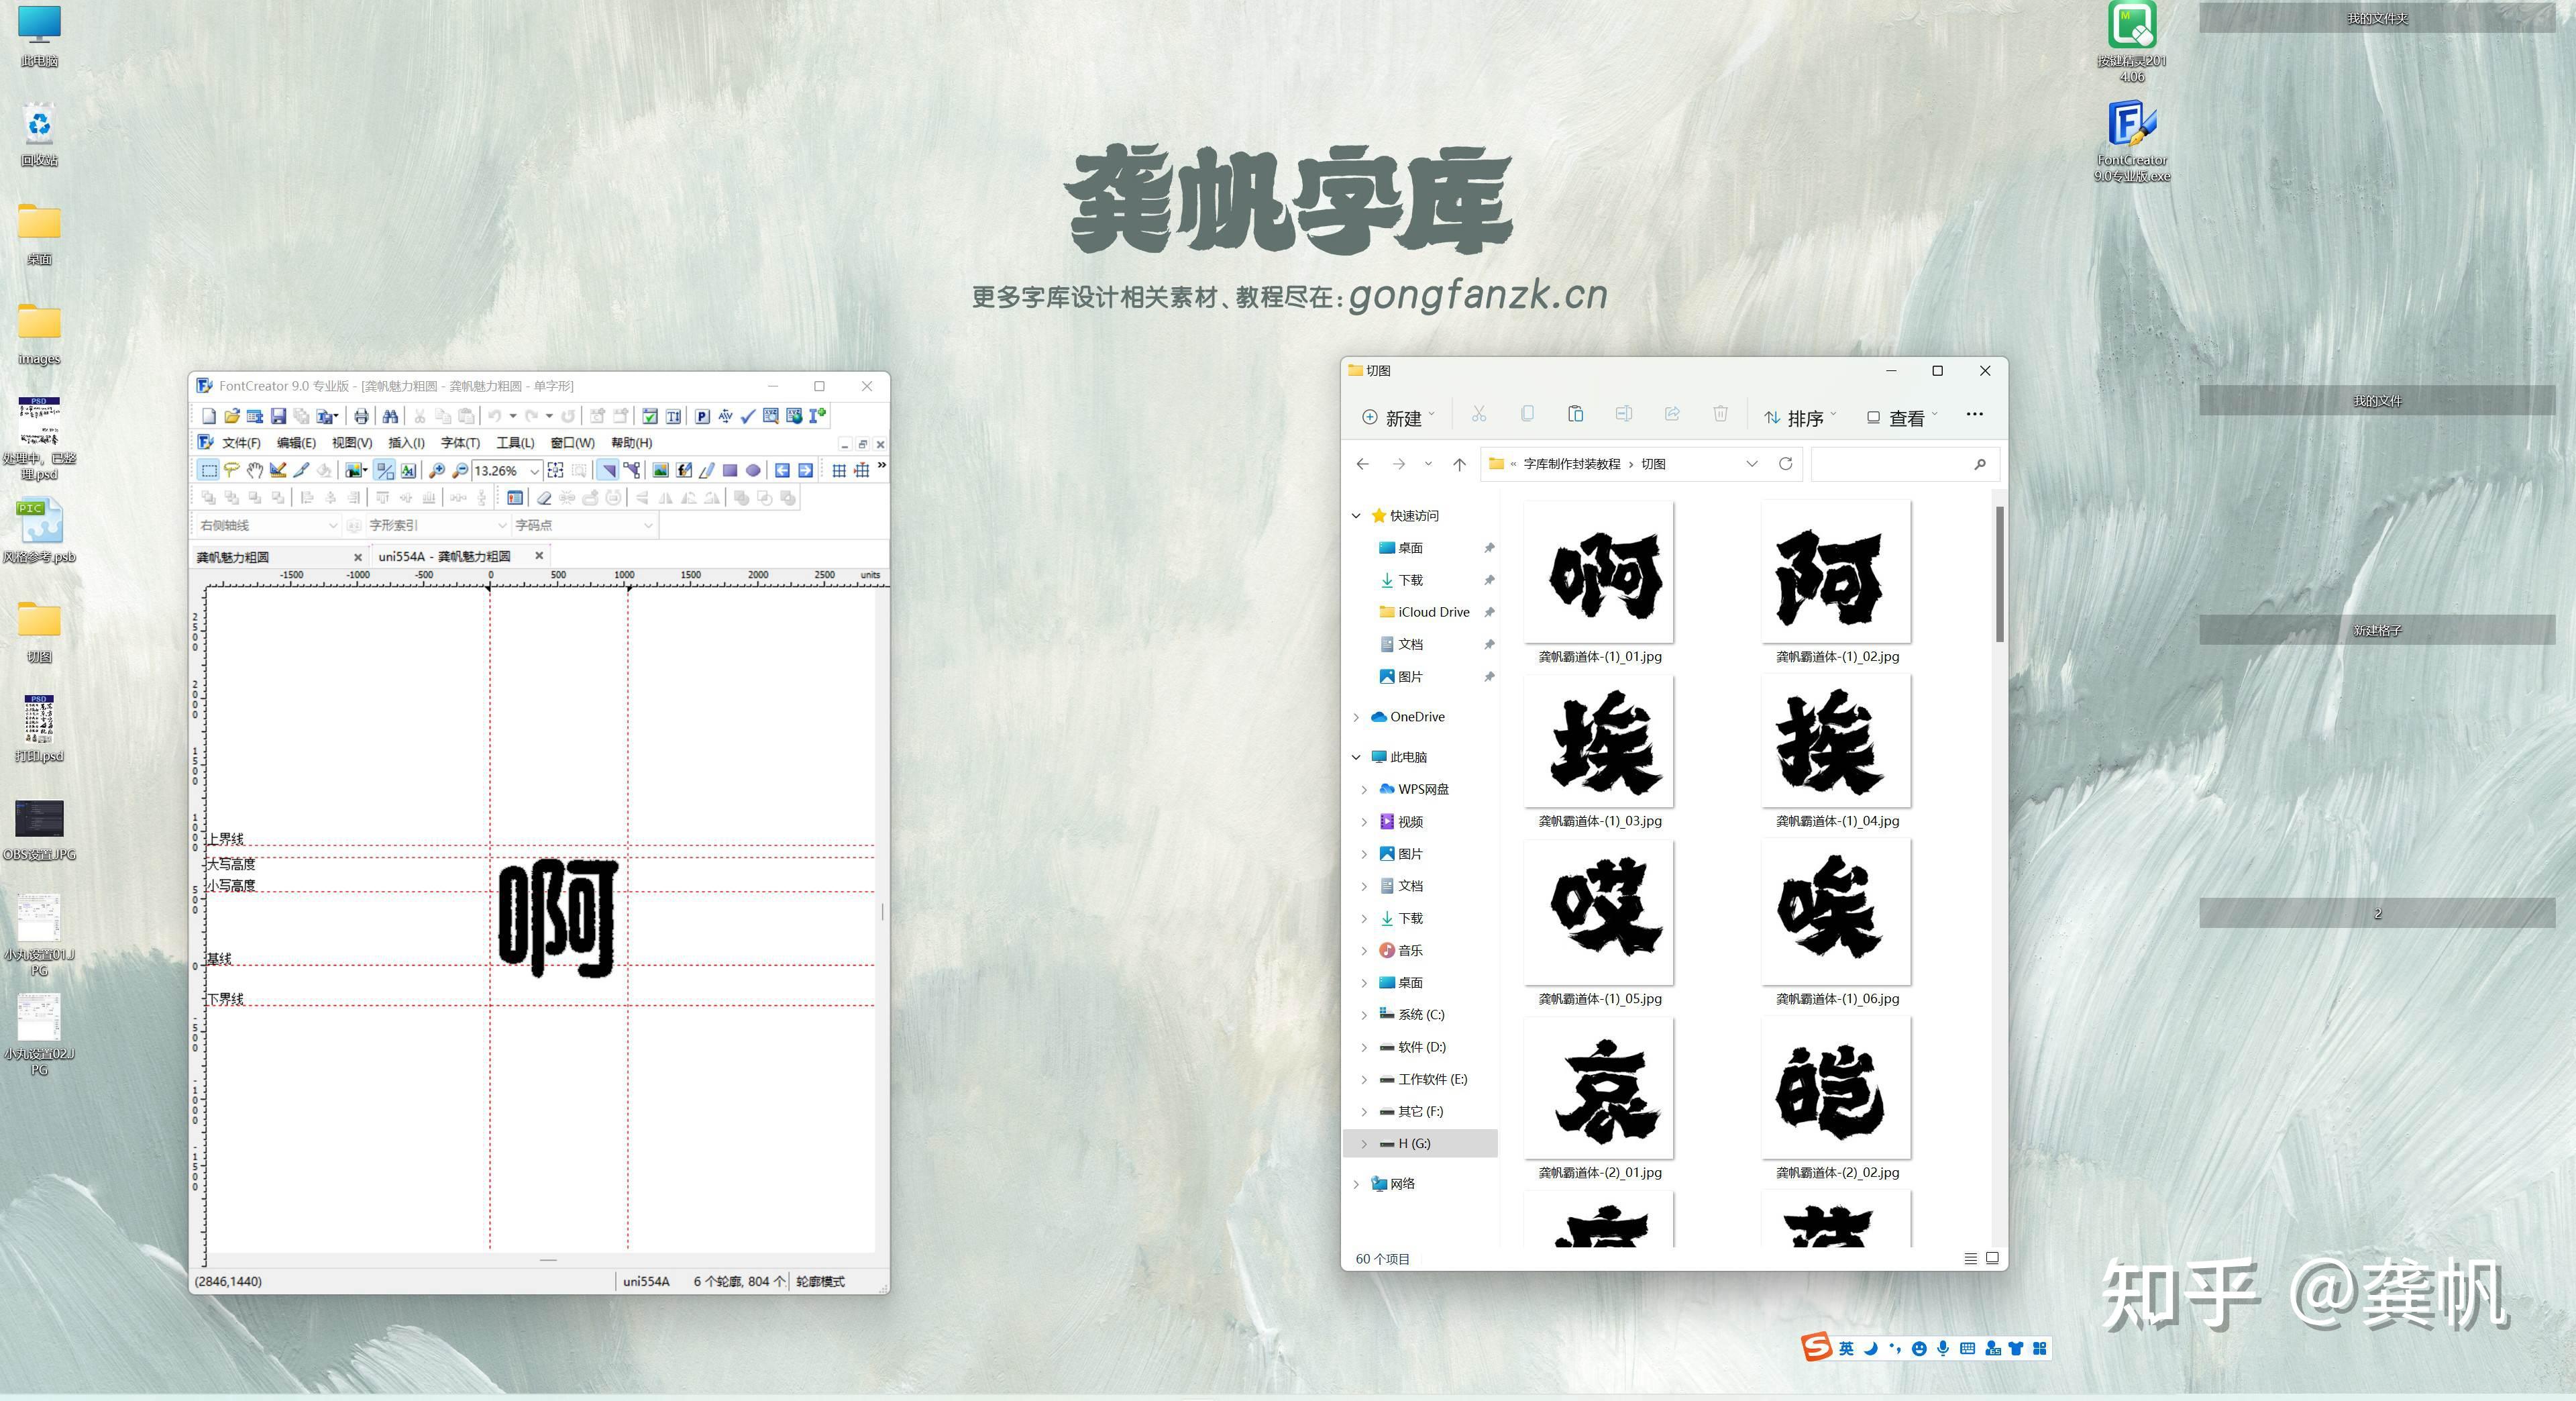The height and width of the screenshot is (1401, 2576).
Task: Select the zoom-in magnifier tool in FontCreator
Action: [438, 471]
